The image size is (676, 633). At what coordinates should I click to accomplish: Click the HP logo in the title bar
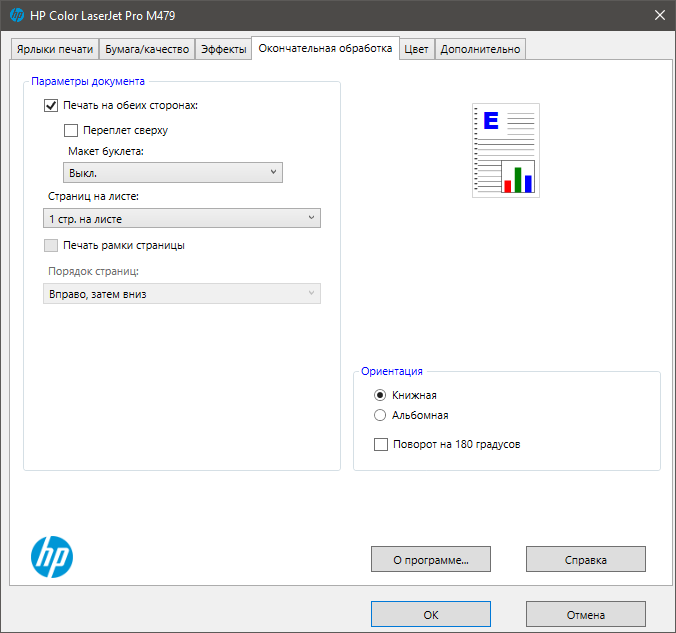pos(17,16)
